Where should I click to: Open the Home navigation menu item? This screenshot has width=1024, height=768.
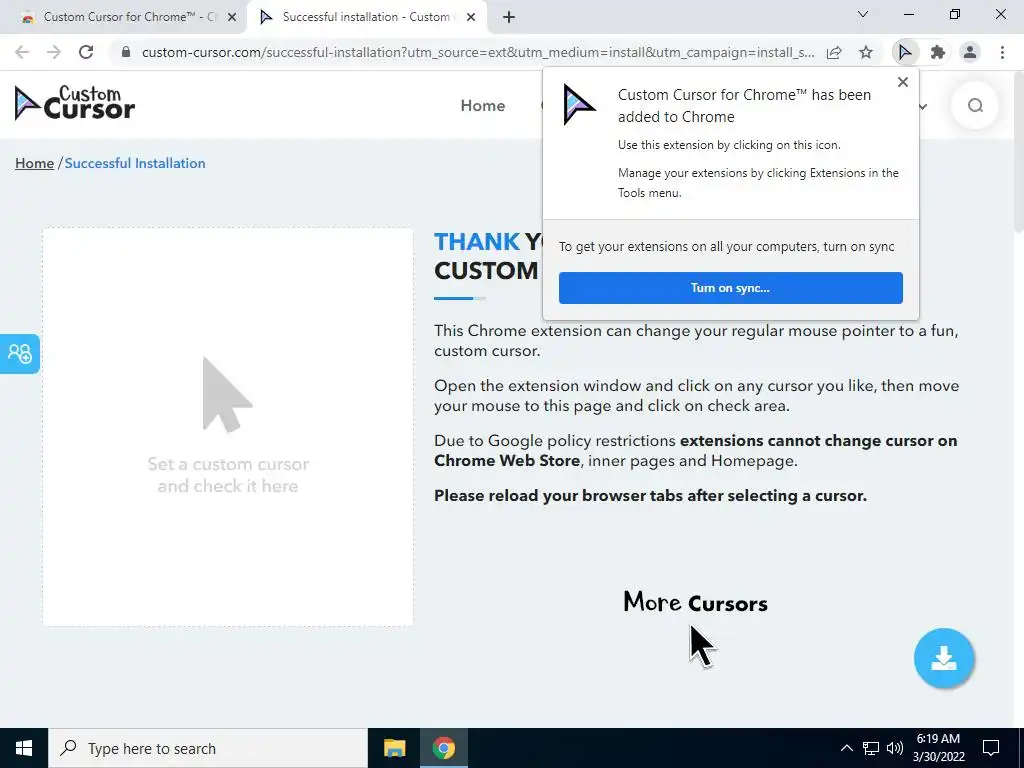[483, 106]
